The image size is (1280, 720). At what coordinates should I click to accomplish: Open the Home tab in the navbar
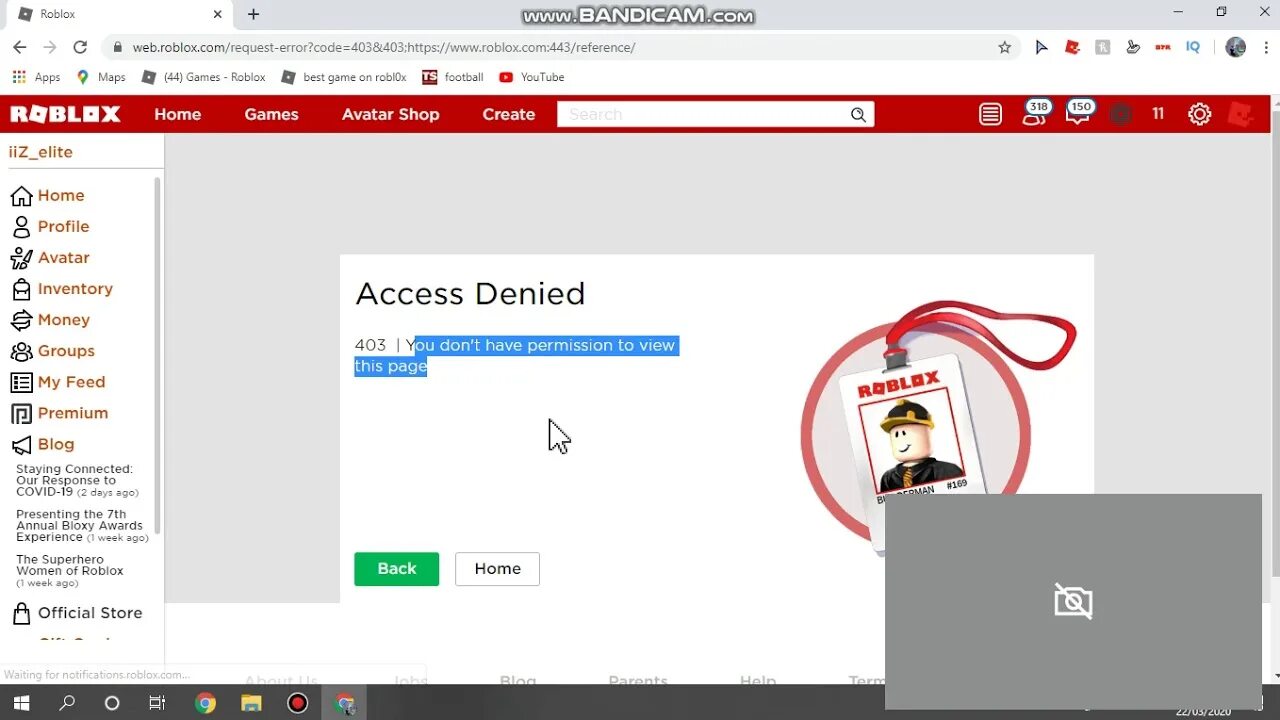178,114
